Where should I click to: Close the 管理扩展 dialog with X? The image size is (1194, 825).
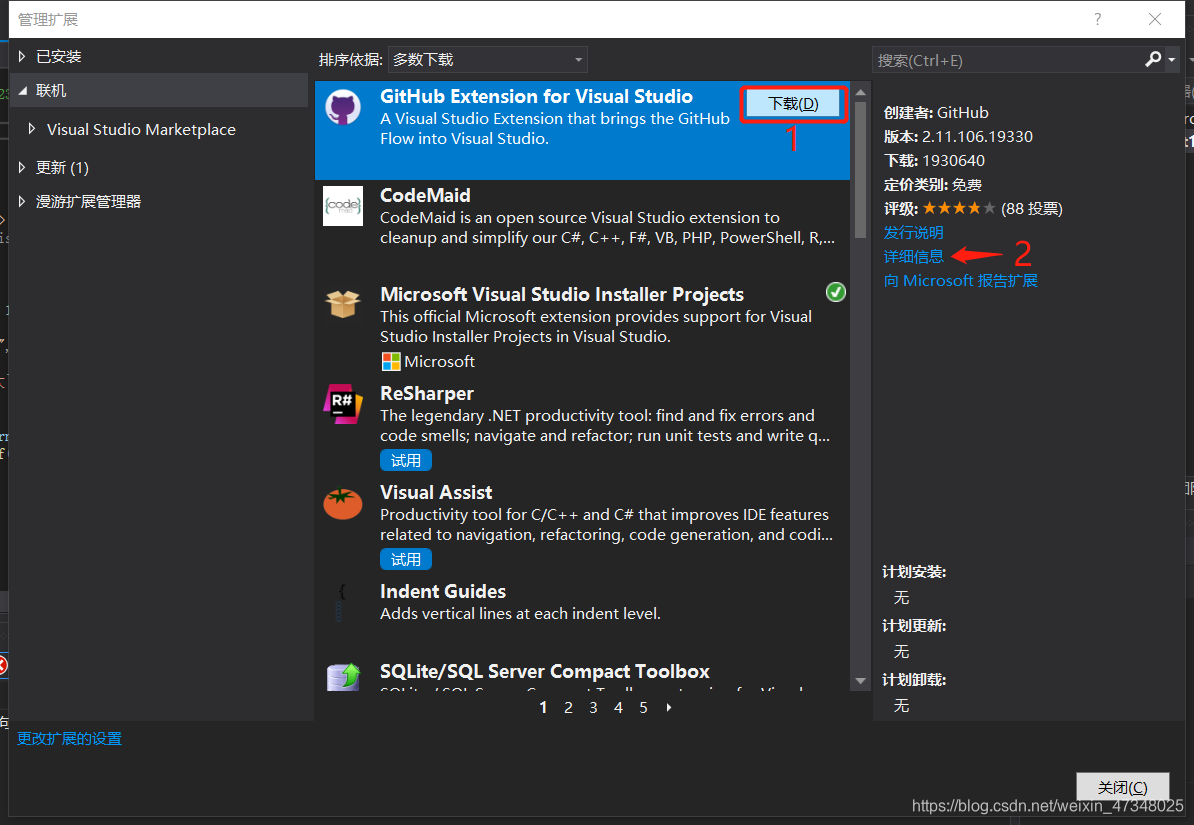[1154, 19]
